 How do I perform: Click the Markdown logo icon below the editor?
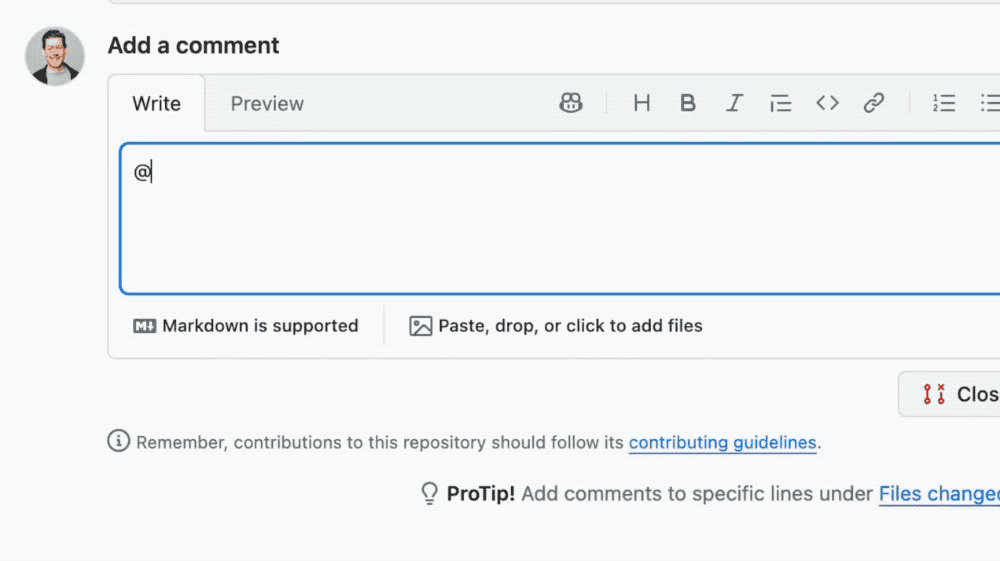145,326
